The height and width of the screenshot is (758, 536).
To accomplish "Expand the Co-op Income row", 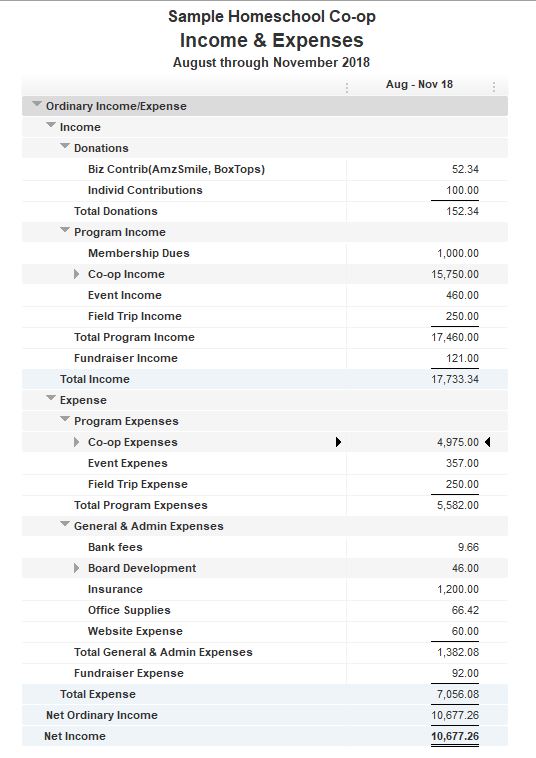I will [76, 274].
